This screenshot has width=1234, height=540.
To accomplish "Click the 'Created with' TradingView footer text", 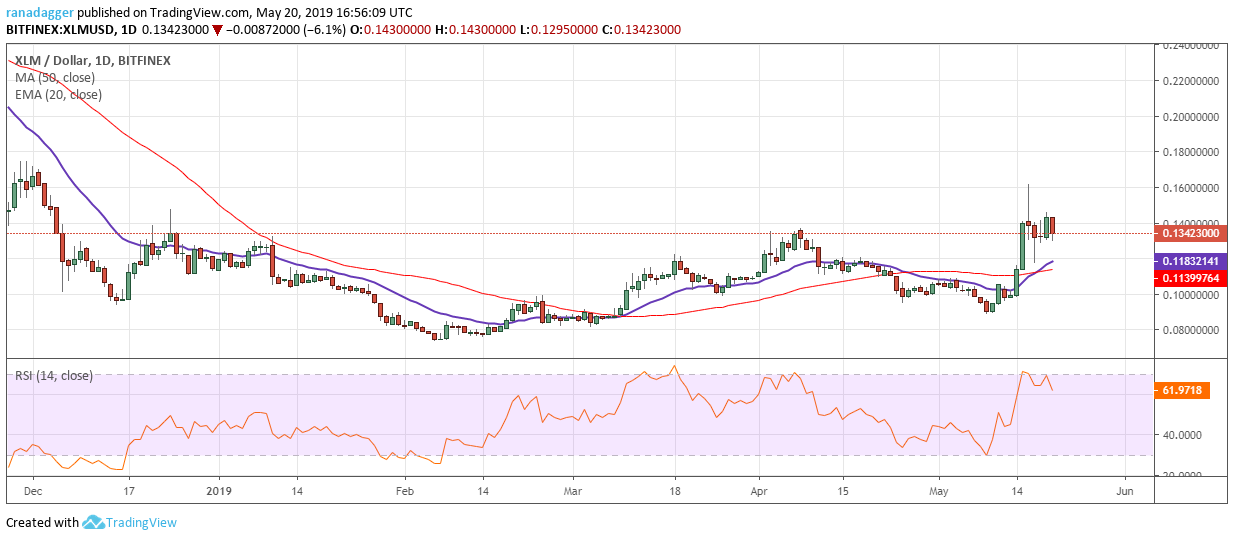I will click(42, 522).
